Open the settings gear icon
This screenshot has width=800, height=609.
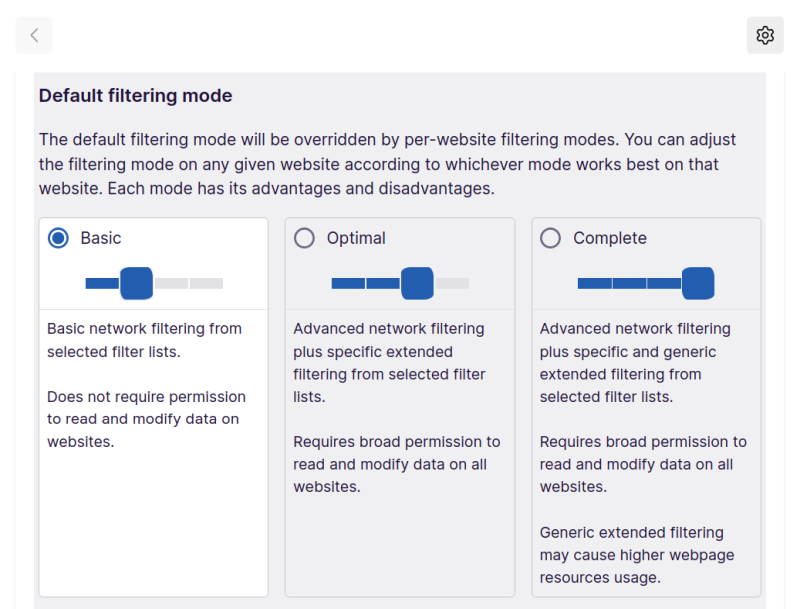[765, 35]
